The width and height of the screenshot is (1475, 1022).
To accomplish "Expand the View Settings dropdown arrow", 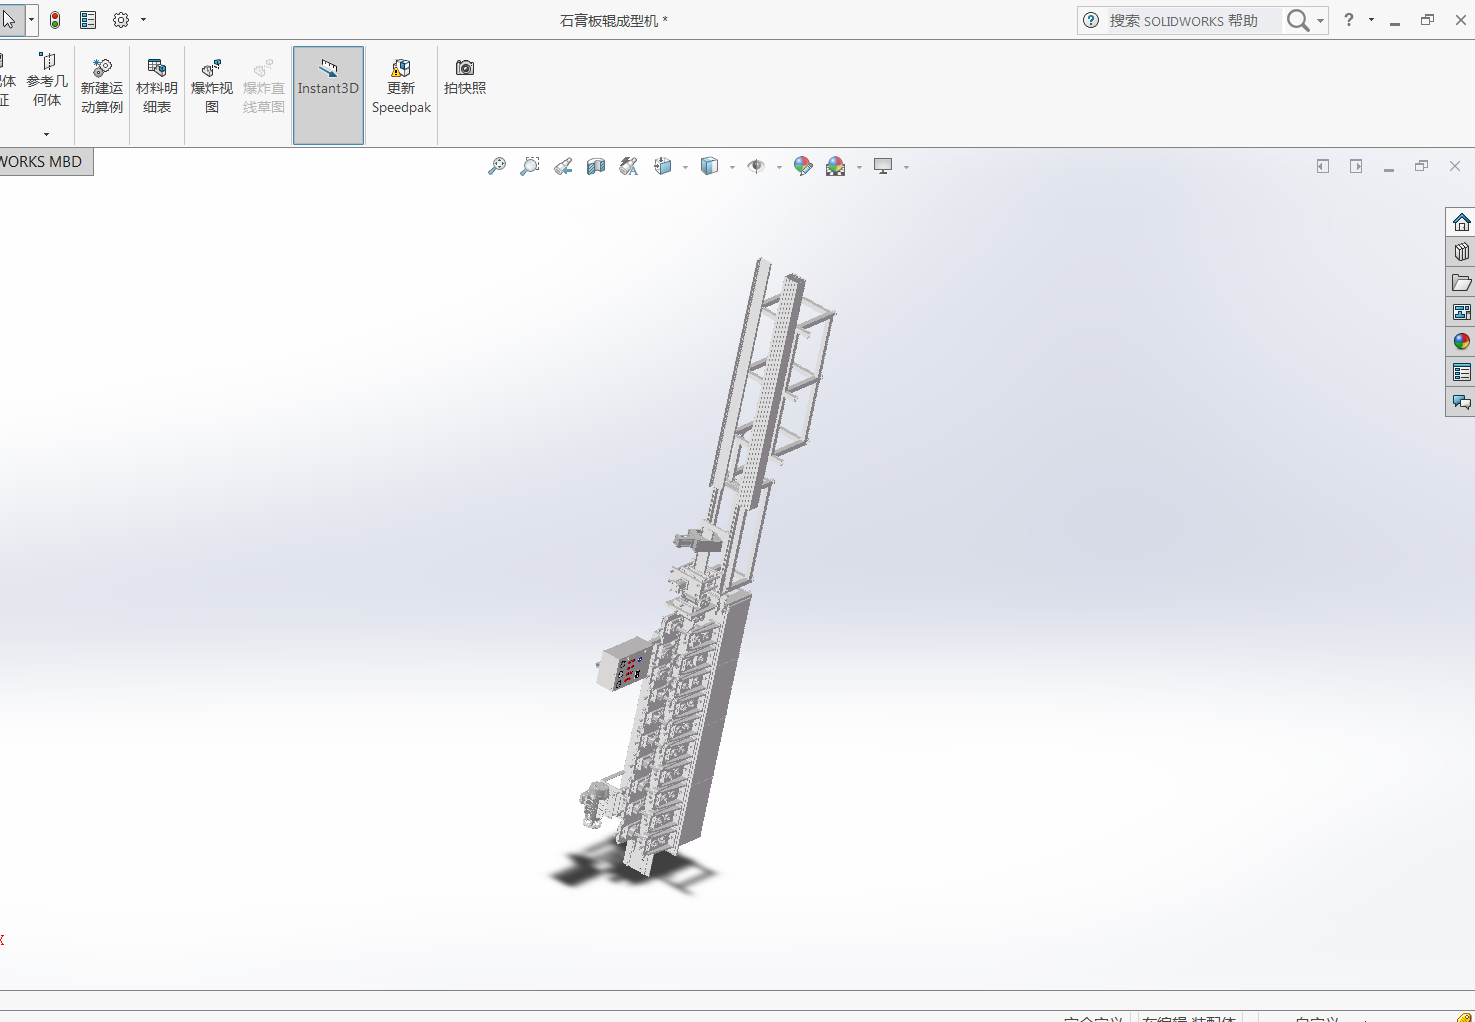I will tap(906, 168).
